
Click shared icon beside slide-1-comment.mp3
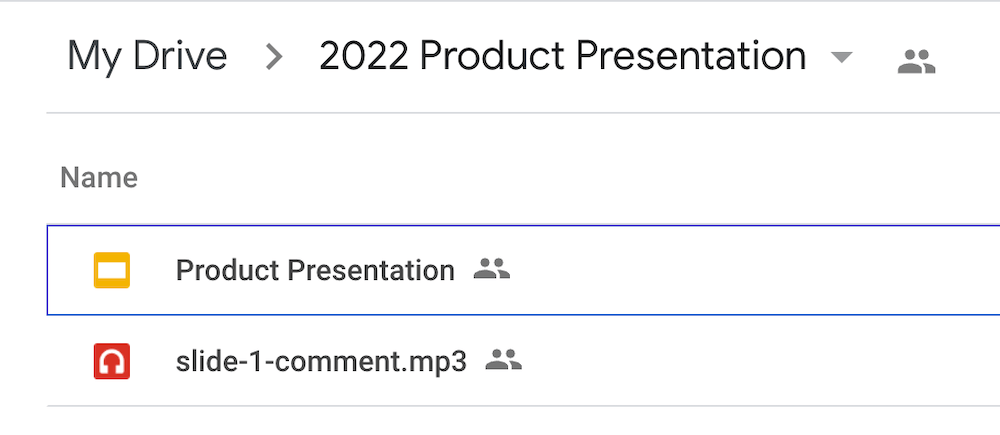[x=504, y=360]
